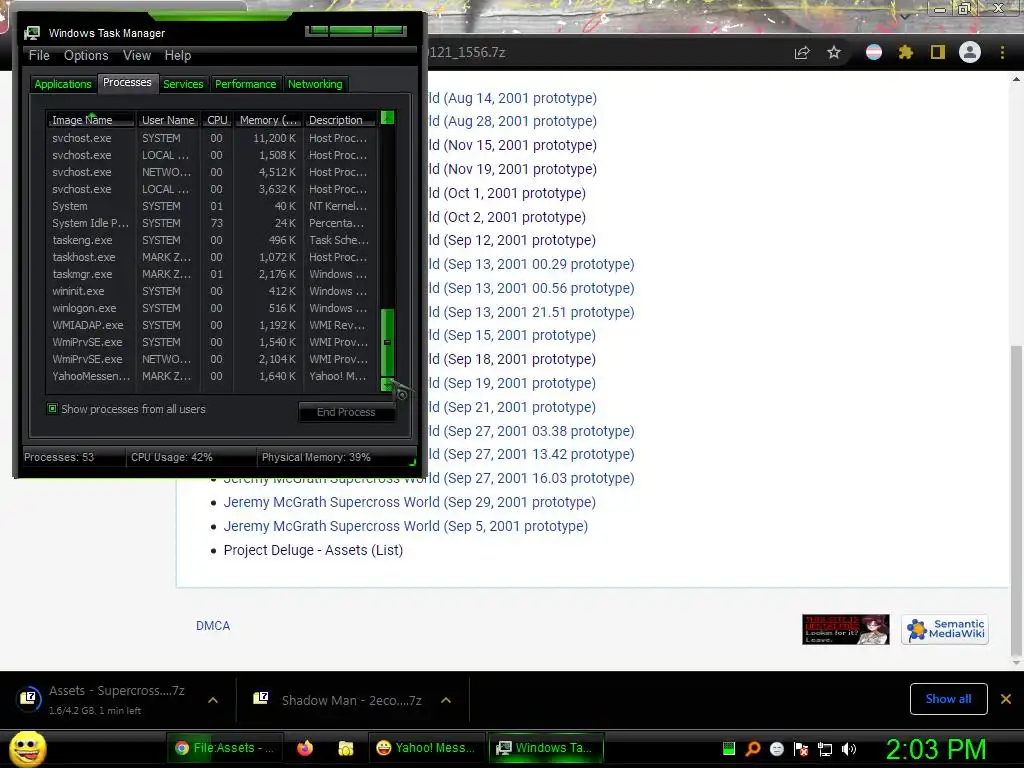1024x768 pixels.
Task: Sort processes by Image Name column
Action: pos(90,120)
